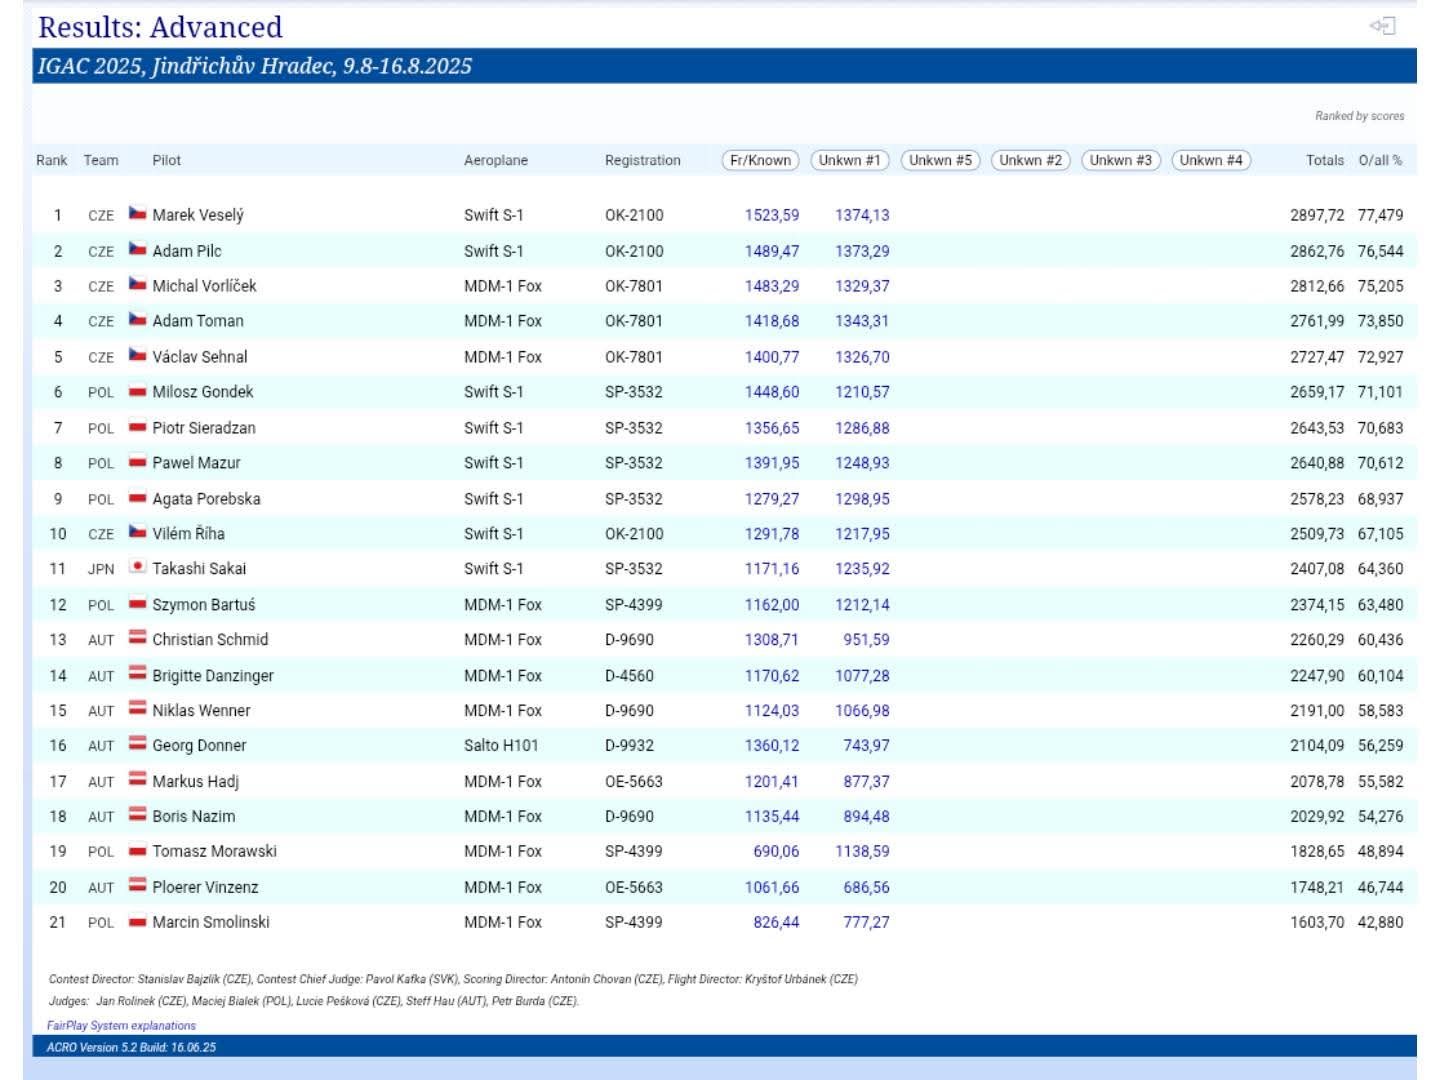Click Marek Veselý's Fr/Known score 1523,59
Viewport: 1454px width, 1080px height.
771,215
